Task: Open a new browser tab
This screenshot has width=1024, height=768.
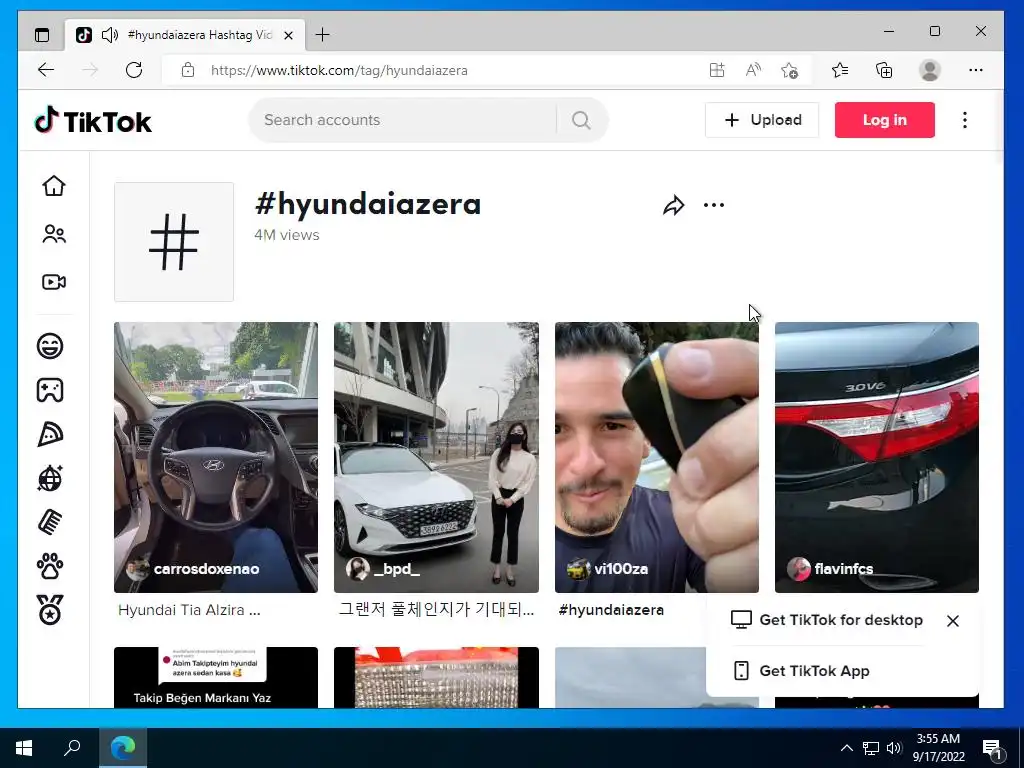Action: (x=323, y=35)
